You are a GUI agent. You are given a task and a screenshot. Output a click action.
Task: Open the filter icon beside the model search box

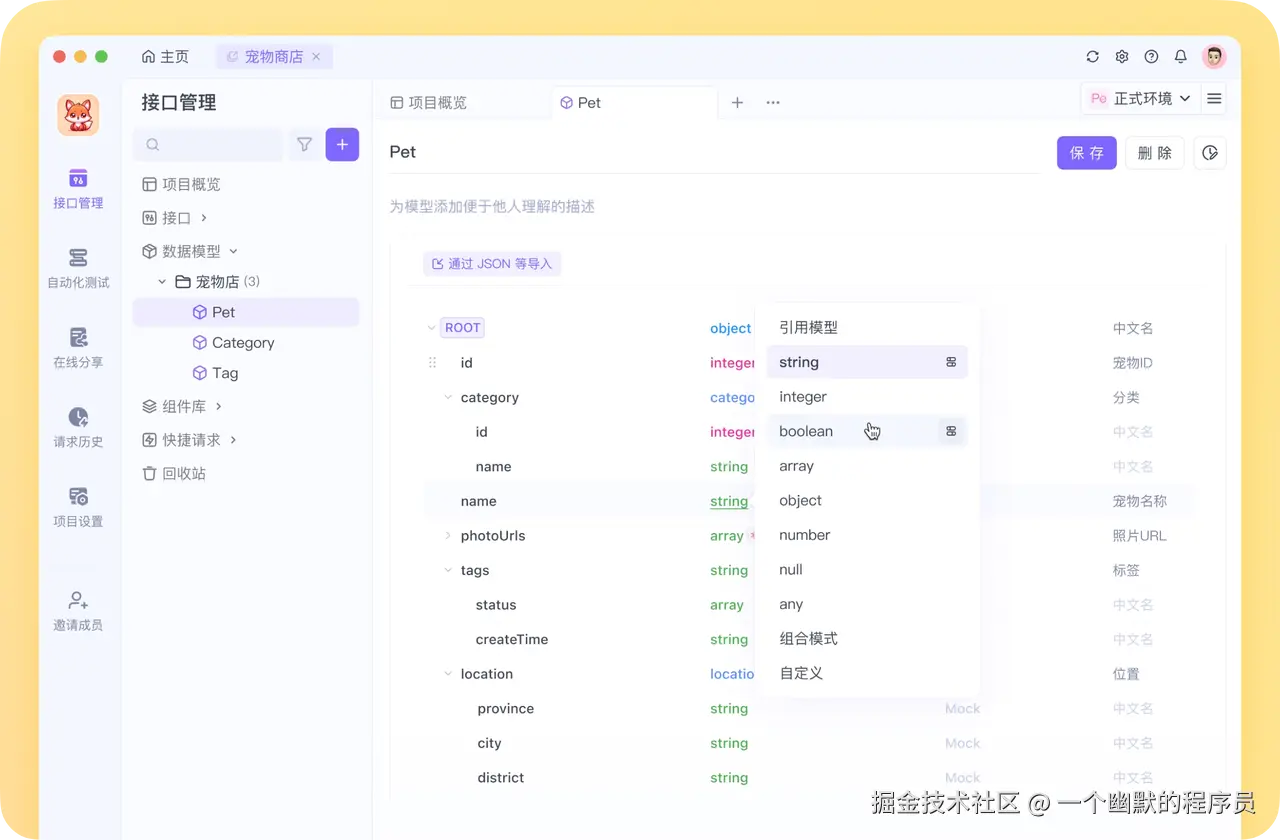coord(304,144)
